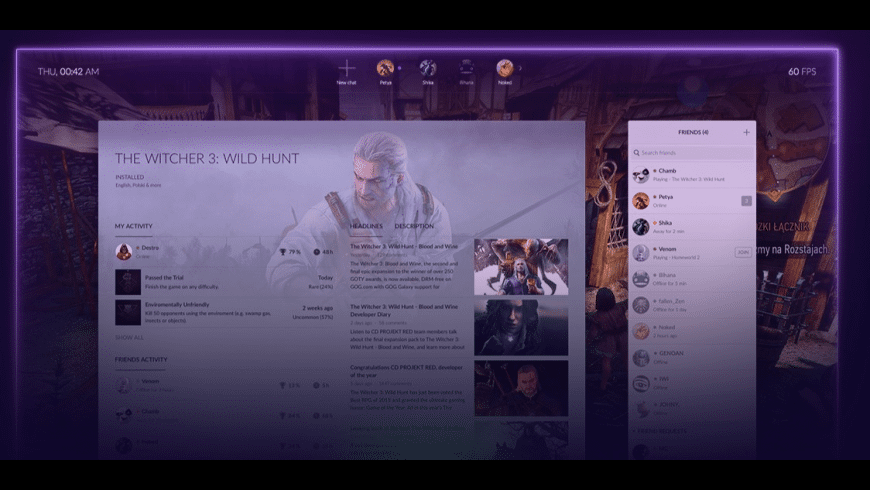Viewport: 870px width, 490px height.
Task: Open the My Activity section tab
Action: coord(134,226)
